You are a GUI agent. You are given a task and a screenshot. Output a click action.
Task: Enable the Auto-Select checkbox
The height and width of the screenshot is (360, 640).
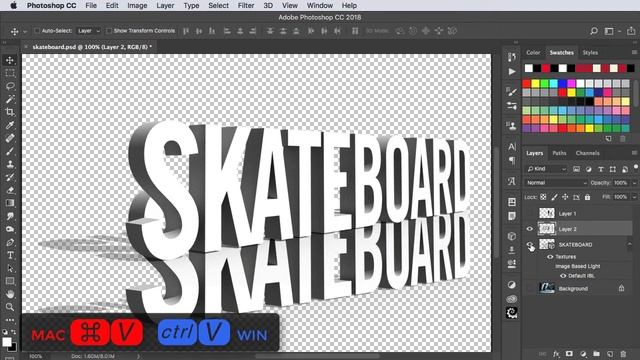[x=37, y=31]
